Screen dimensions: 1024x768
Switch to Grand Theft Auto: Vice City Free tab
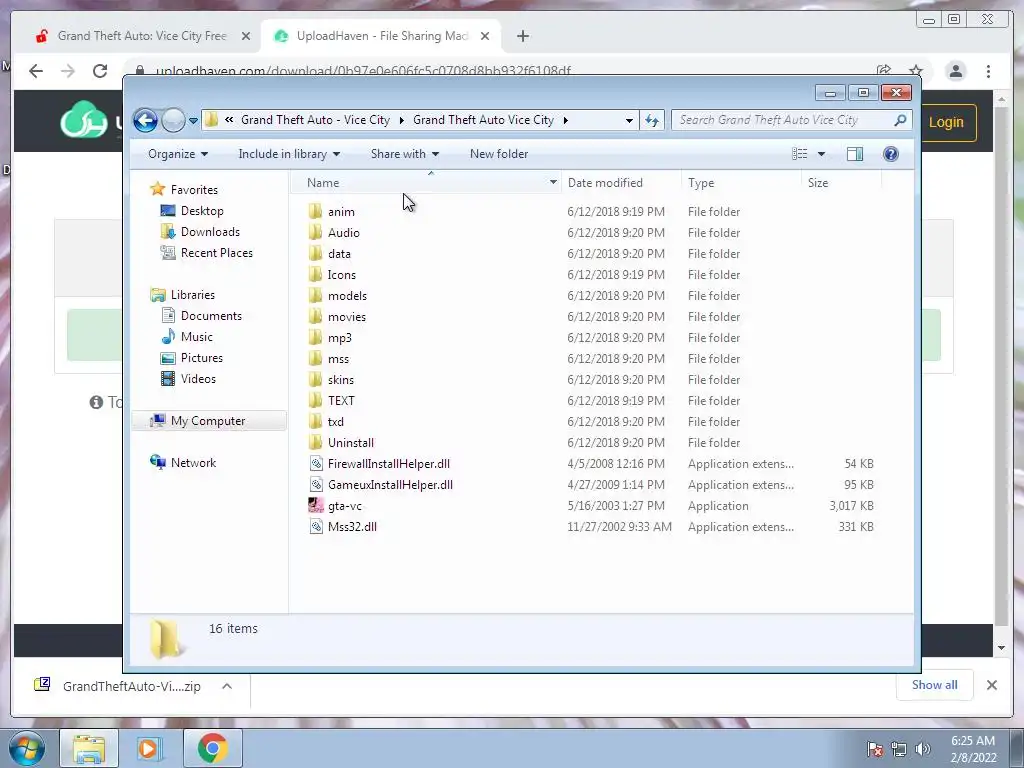142,36
